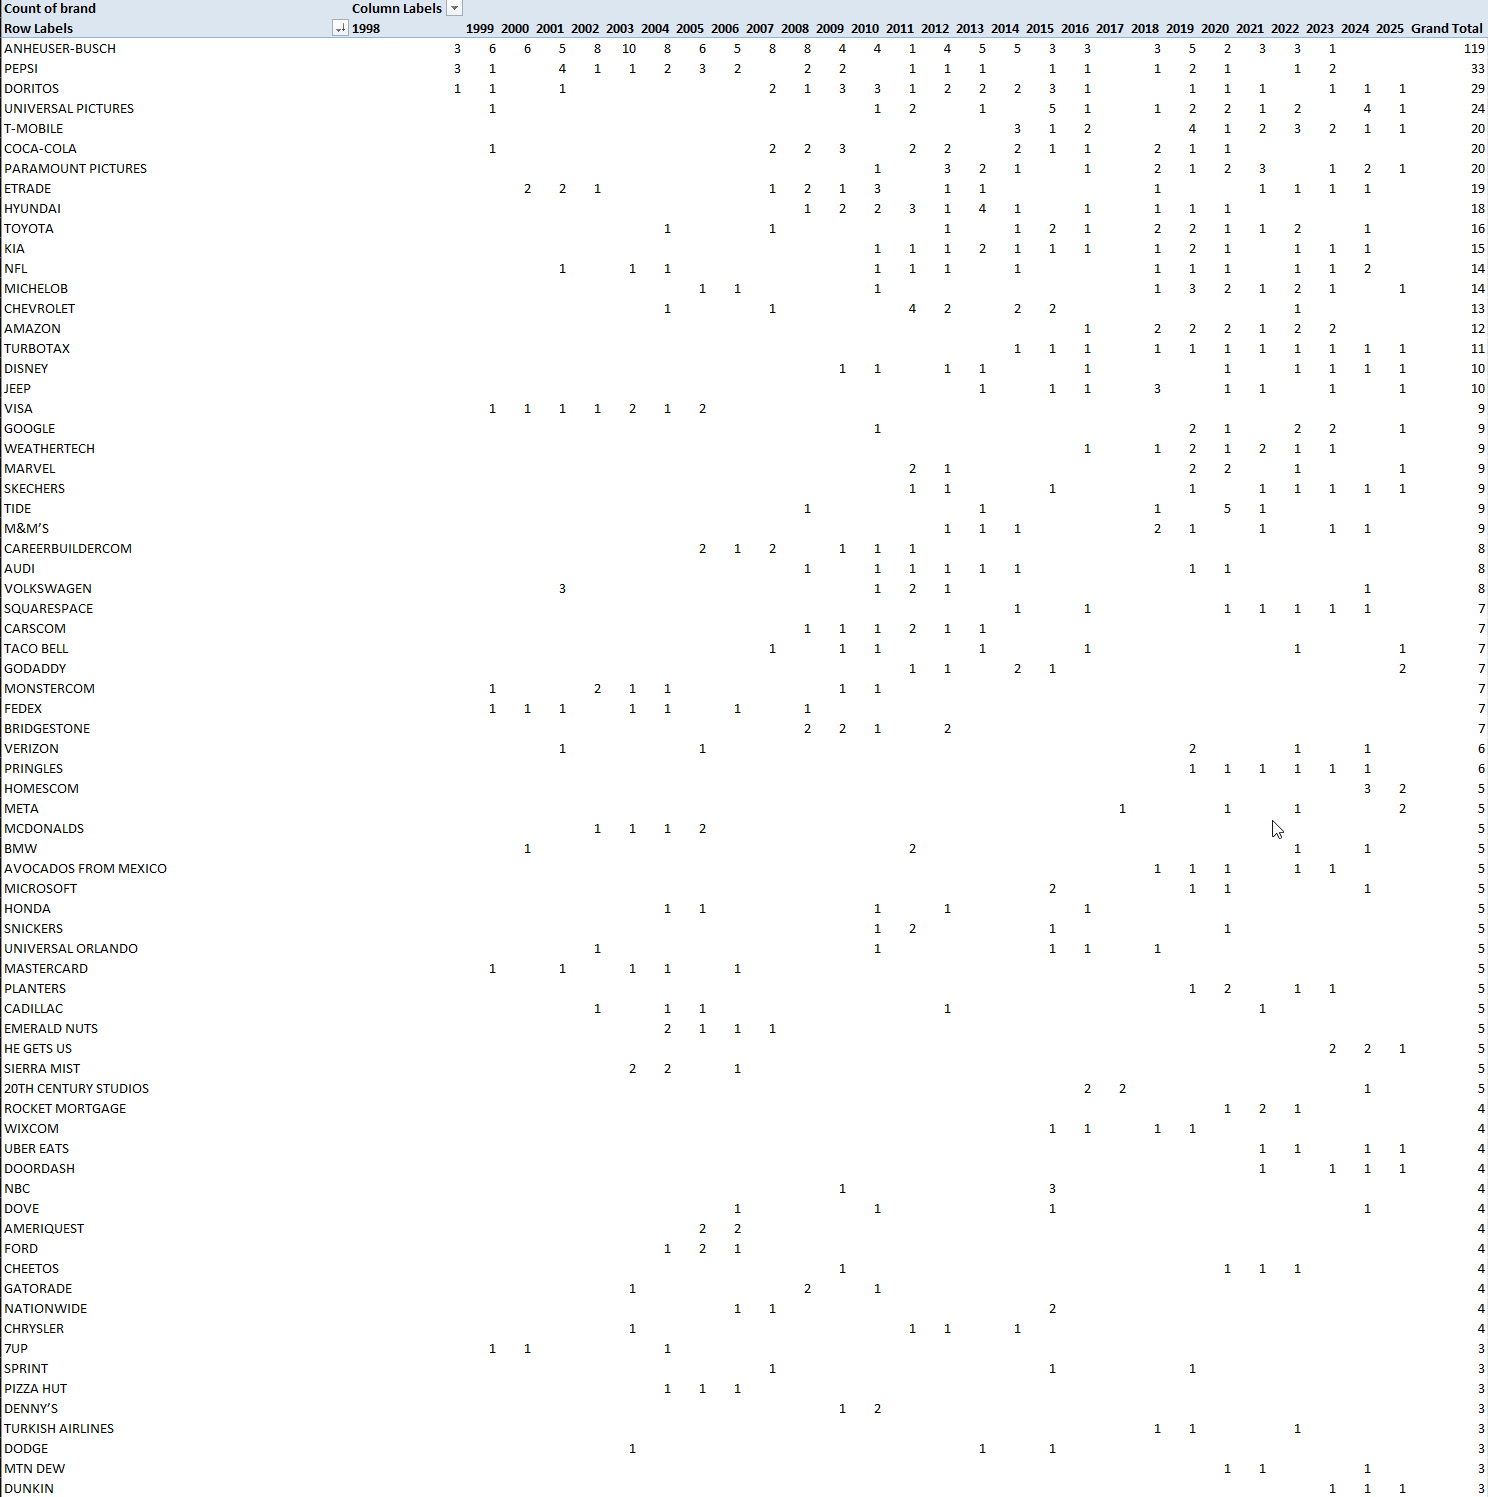Select the VOLKSWAGEN row label

[x=48, y=588]
